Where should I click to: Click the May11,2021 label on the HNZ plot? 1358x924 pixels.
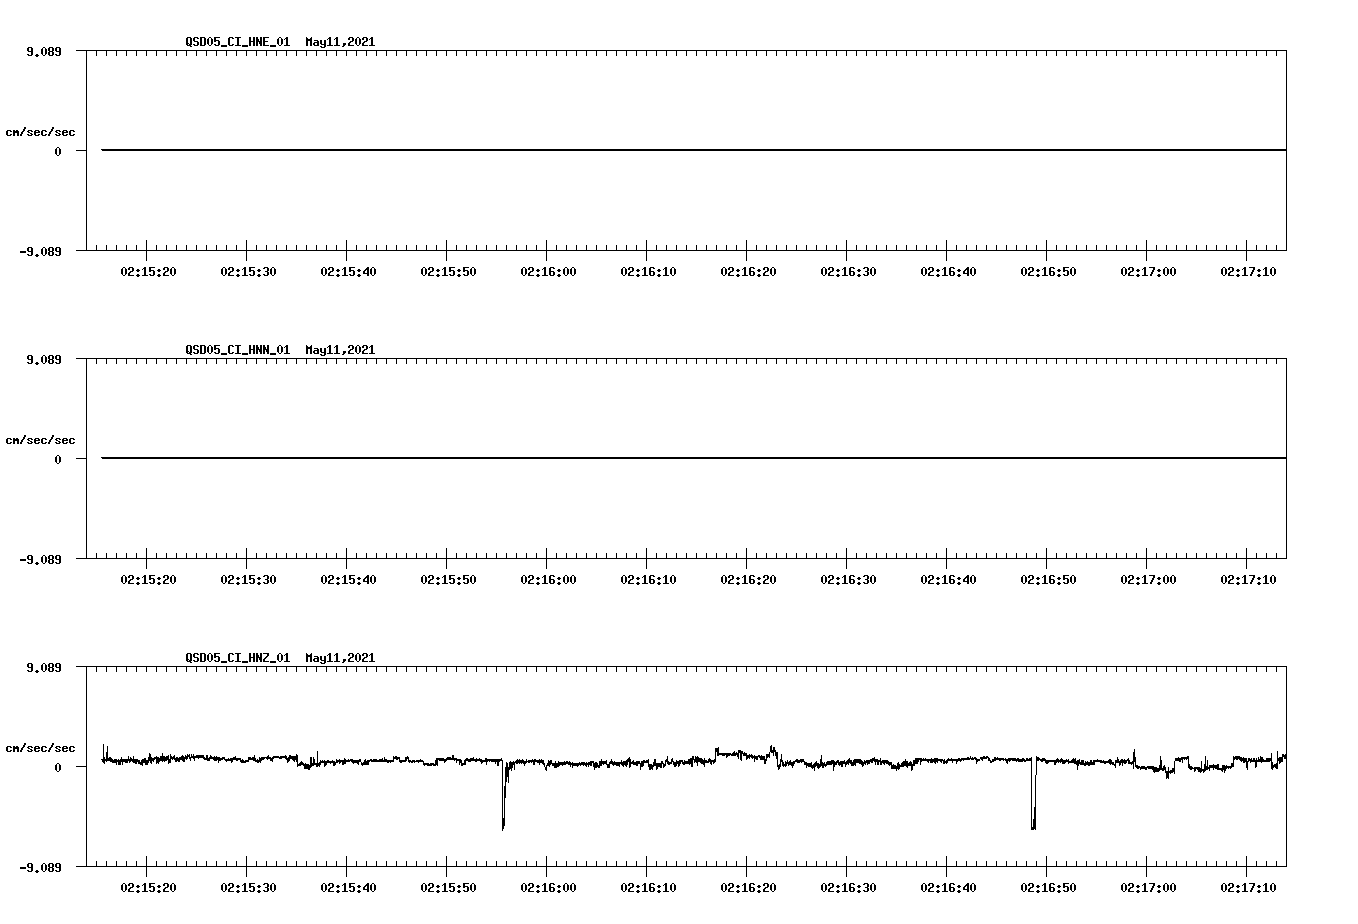[339, 658]
